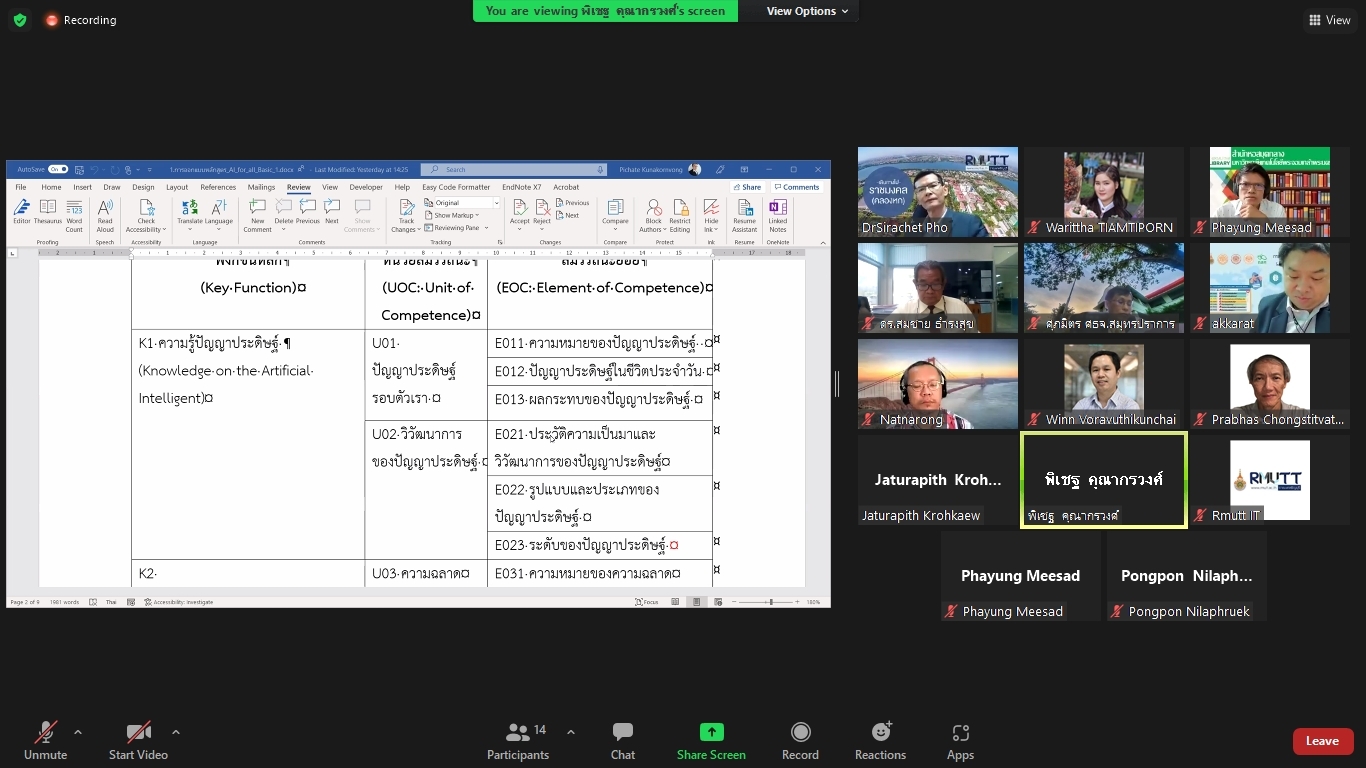Open the Zoom Chat panel
Image resolution: width=1366 pixels, height=768 pixels.
pos(622,741)
